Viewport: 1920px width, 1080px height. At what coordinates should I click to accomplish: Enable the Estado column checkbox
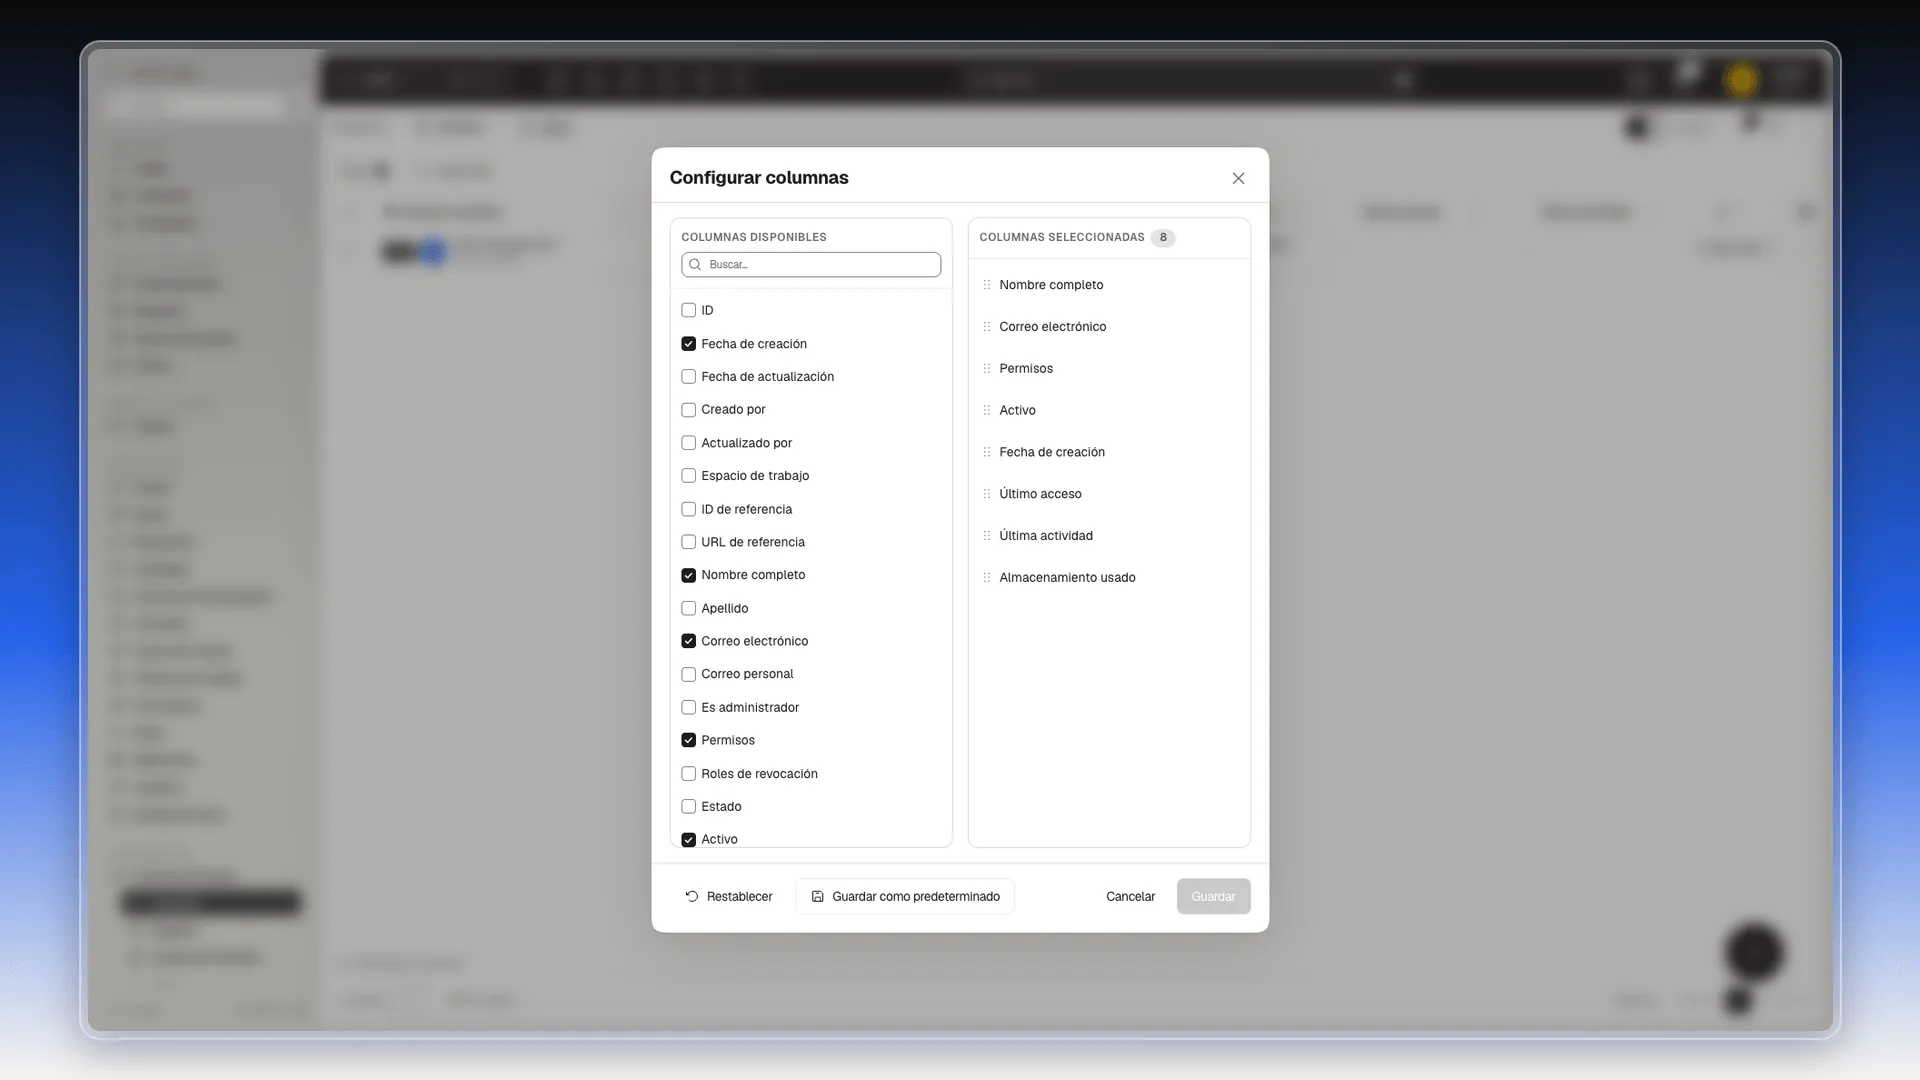[x=688, y=807]
